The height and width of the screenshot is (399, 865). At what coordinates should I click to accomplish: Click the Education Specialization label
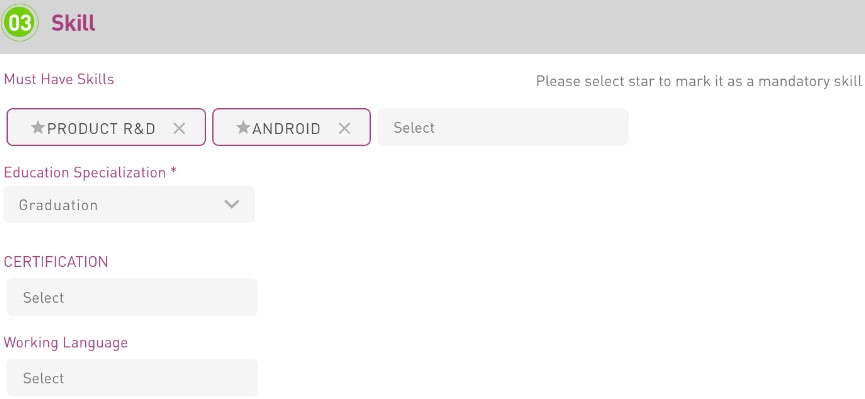[84, 173]
